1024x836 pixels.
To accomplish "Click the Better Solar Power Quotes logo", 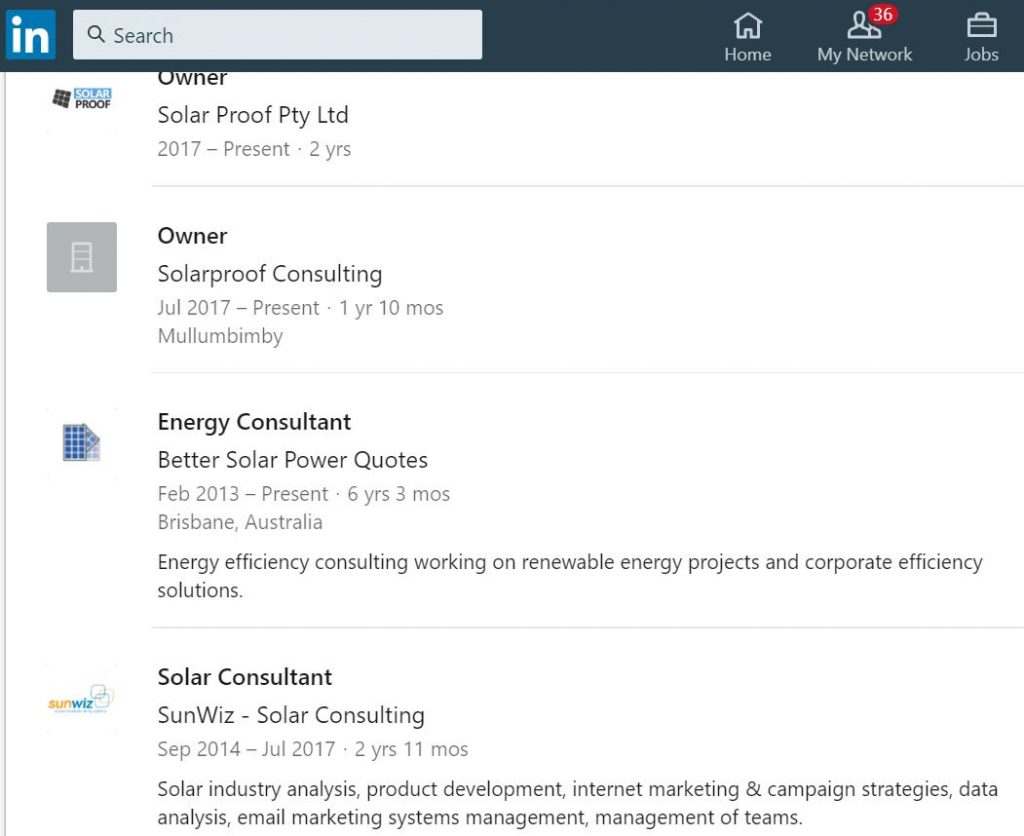I will pyautogui.click(x=82, y=442).
